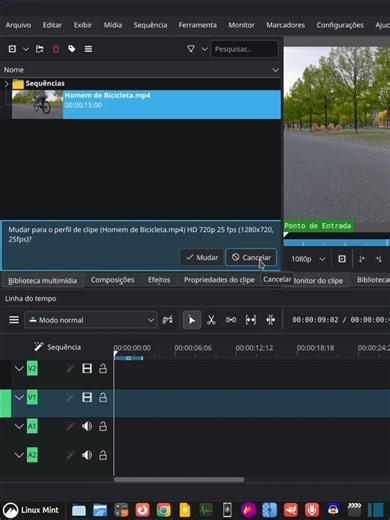Open the column sort chevron beside Nome
The image size is (390, 520).
point(275,70)
